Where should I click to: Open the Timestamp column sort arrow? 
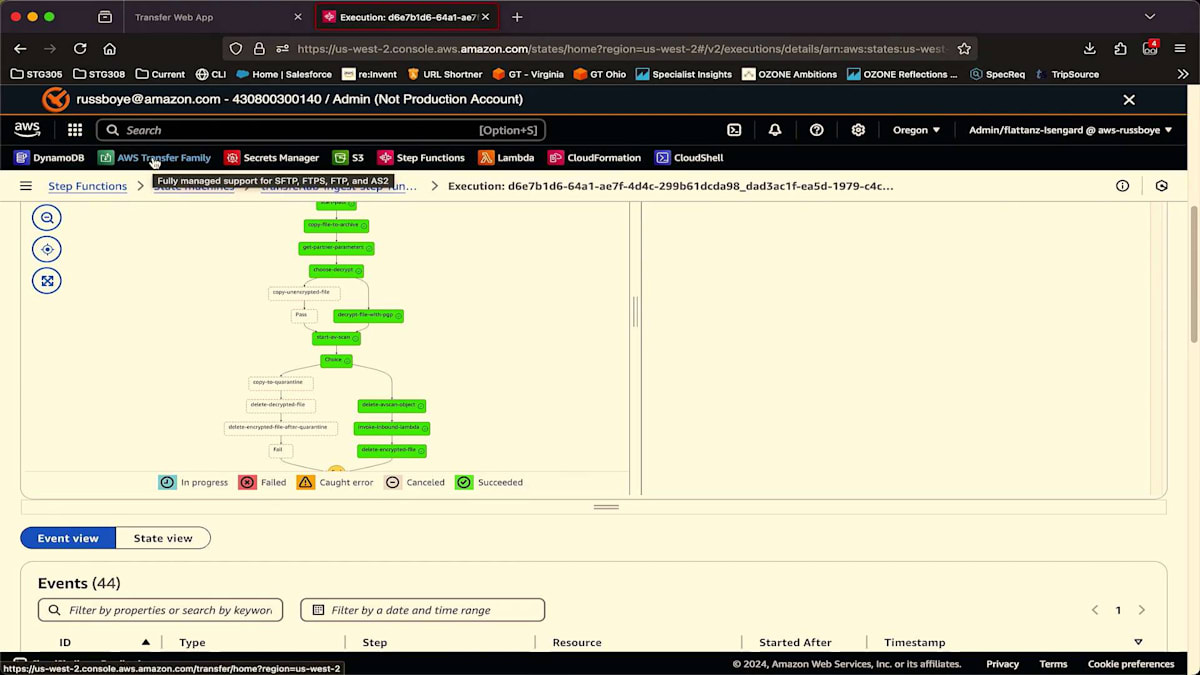coord(1138,642)
